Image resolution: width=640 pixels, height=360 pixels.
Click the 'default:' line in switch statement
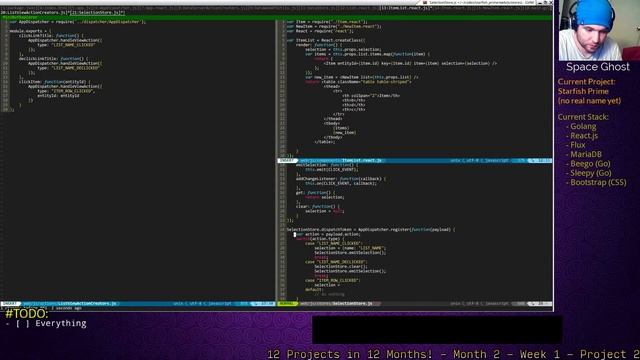[x=313, y=289]
